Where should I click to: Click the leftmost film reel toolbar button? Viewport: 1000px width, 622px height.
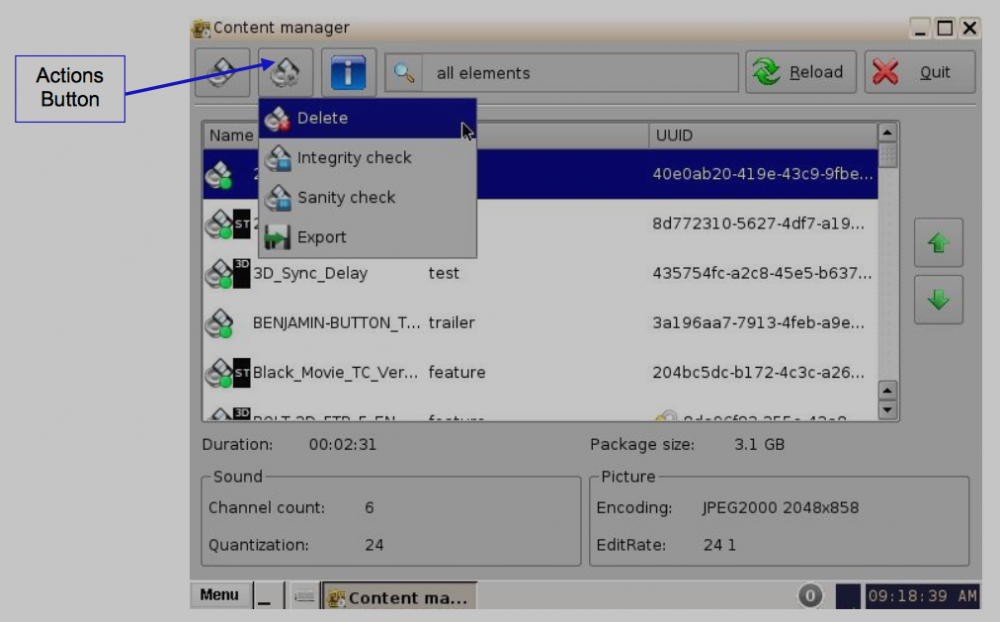pos(222,73)
